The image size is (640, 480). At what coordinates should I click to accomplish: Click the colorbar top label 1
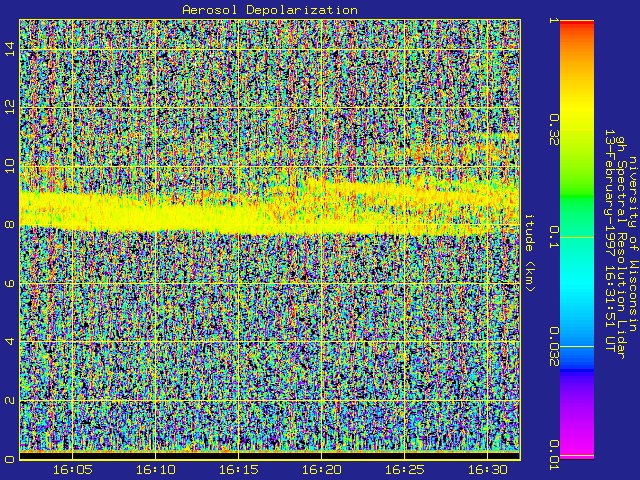(x=554, y=20)
